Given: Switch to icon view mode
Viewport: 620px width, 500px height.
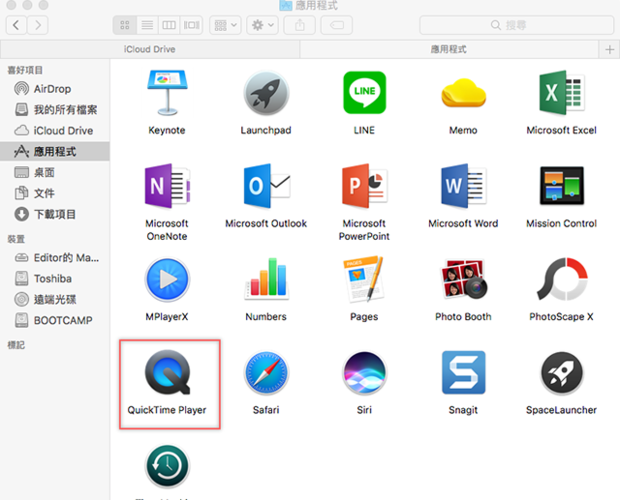Looking at the screenshot, I should coord(125,25).
